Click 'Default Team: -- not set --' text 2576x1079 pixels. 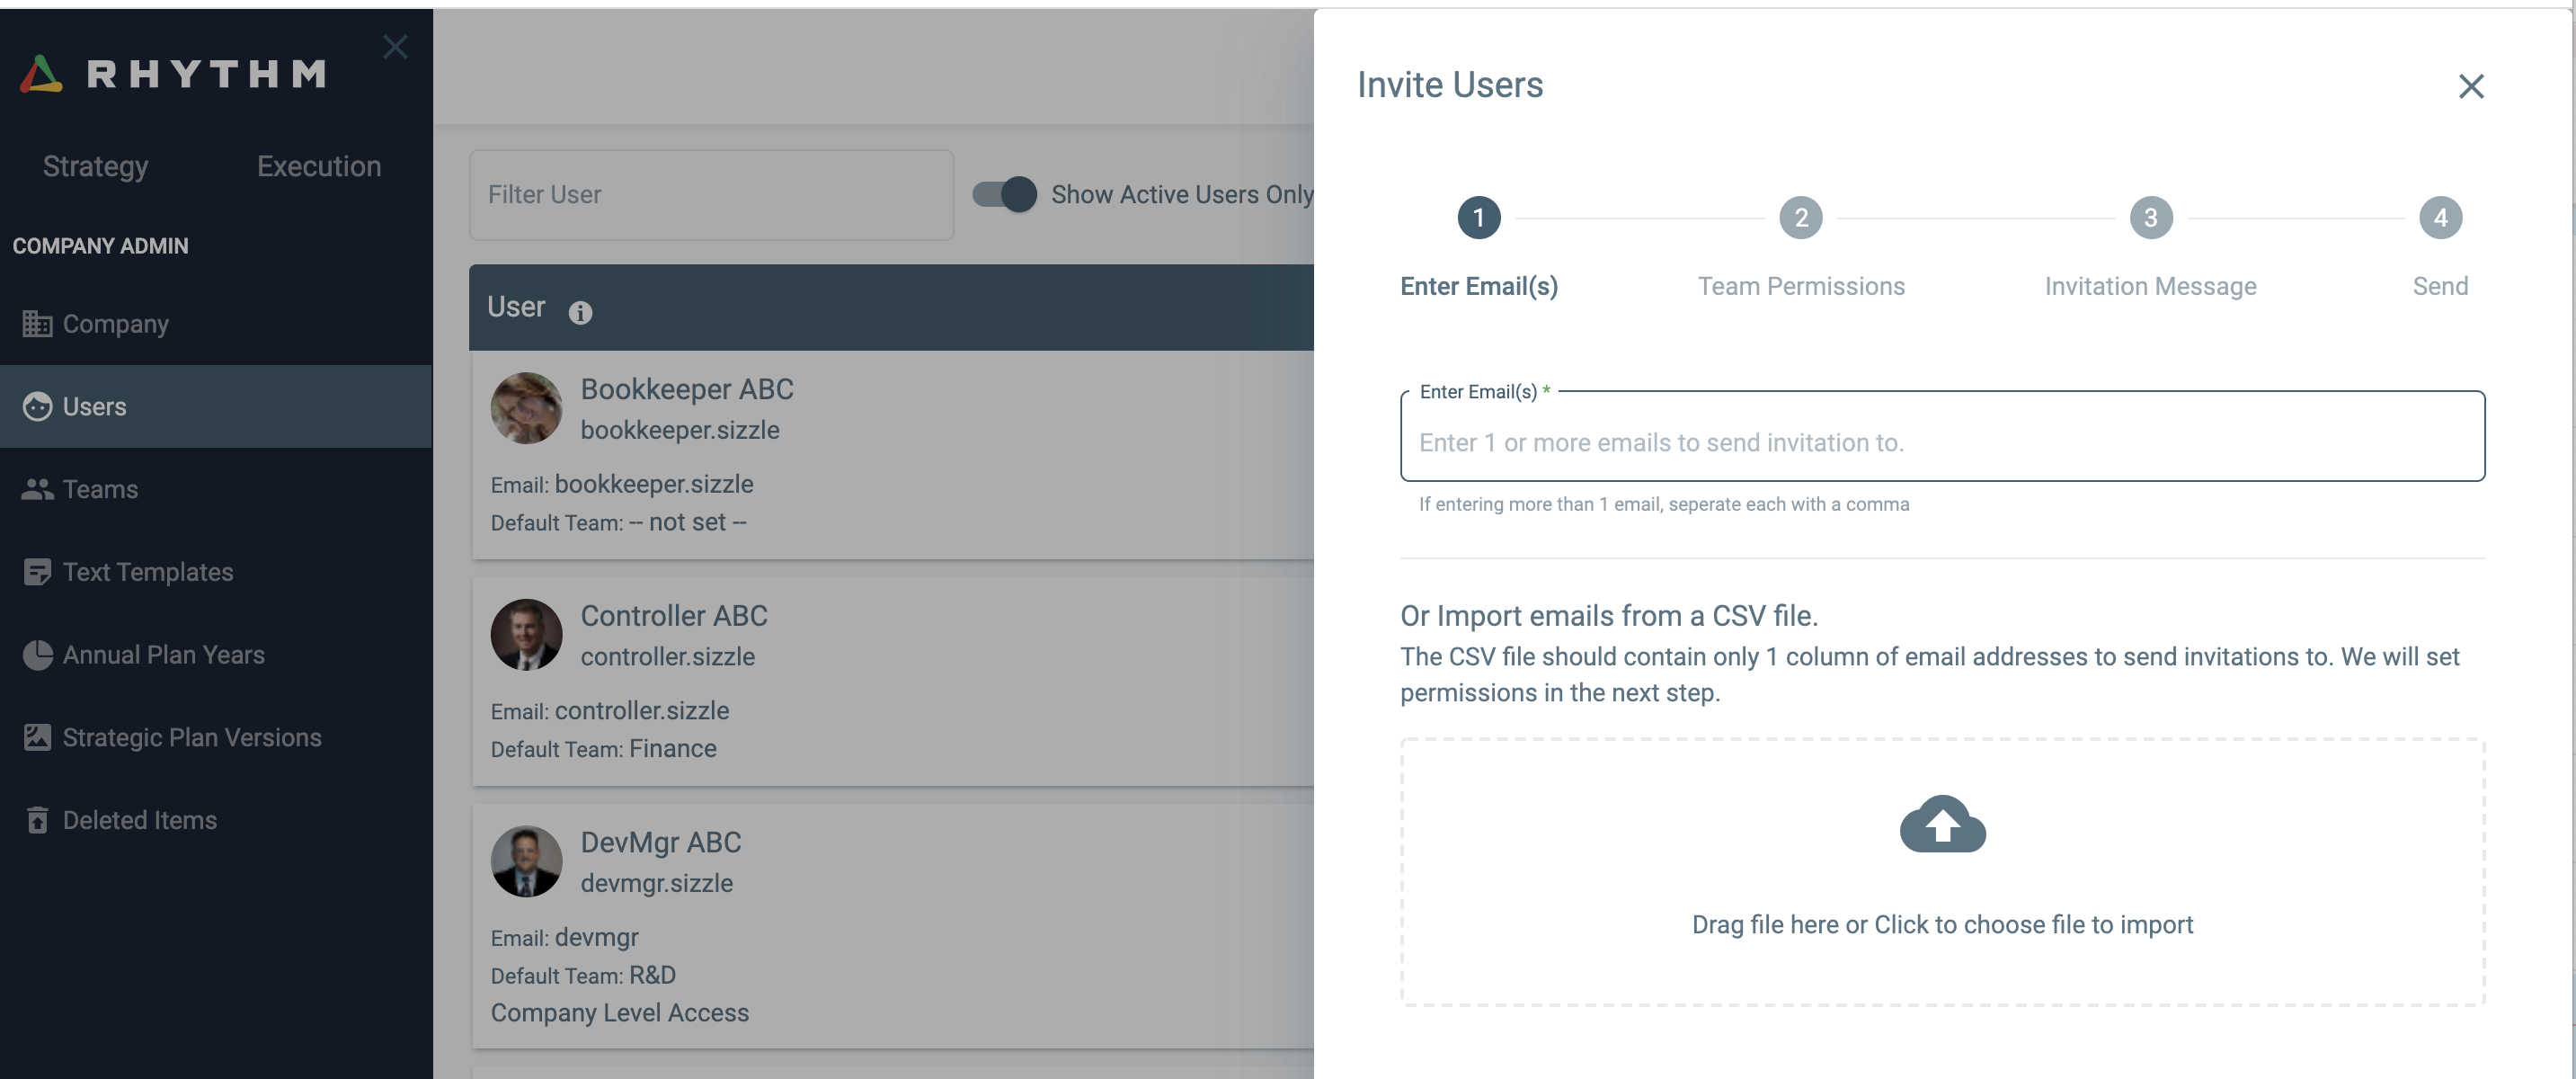coord(618,522)
